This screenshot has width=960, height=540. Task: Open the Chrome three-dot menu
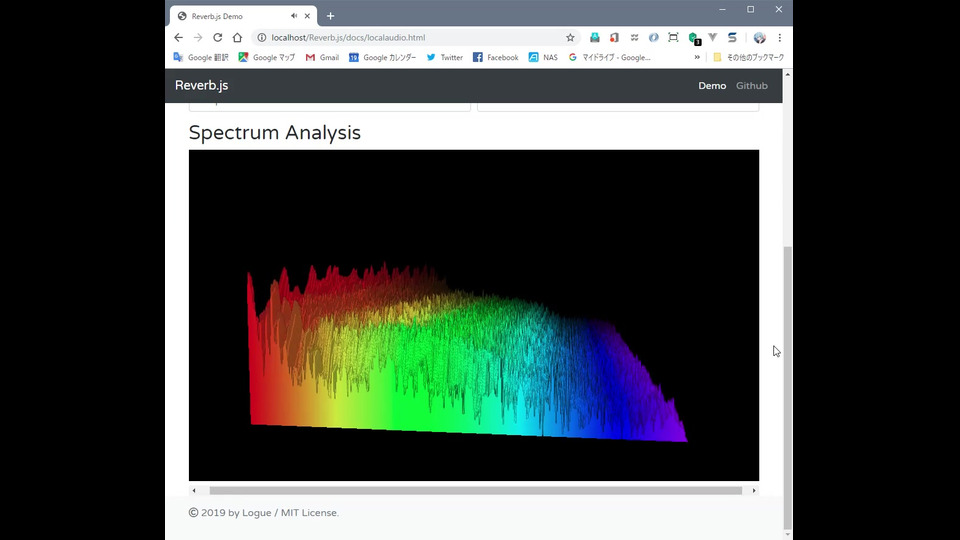[780, 38]
